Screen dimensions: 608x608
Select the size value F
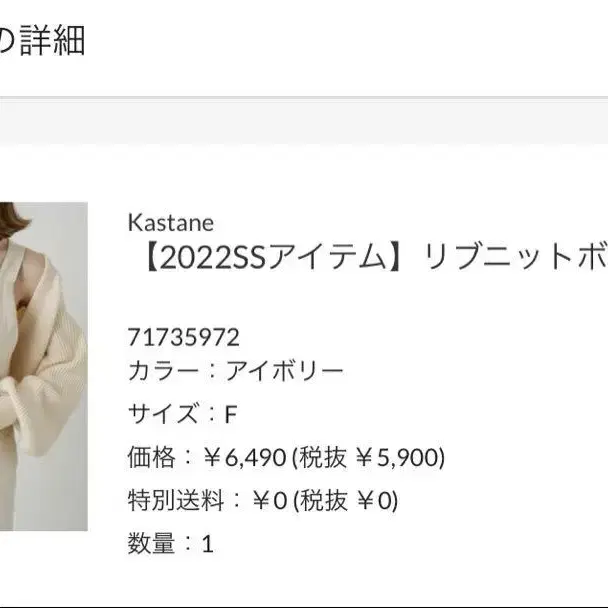[x=231, y=414]
